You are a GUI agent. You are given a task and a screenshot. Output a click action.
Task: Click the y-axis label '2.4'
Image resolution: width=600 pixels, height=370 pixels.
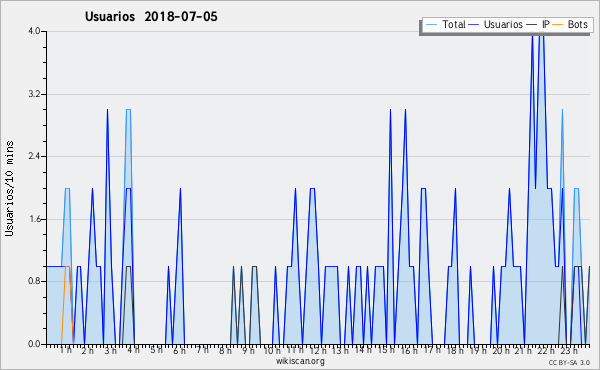pyautogui.click(x=34, y=156)
